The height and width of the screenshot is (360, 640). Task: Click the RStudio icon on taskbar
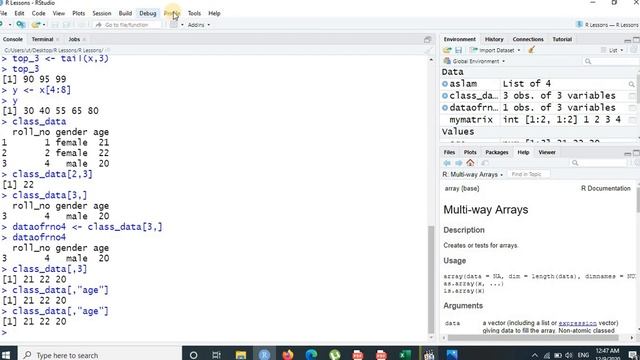[x=264, y=354]
